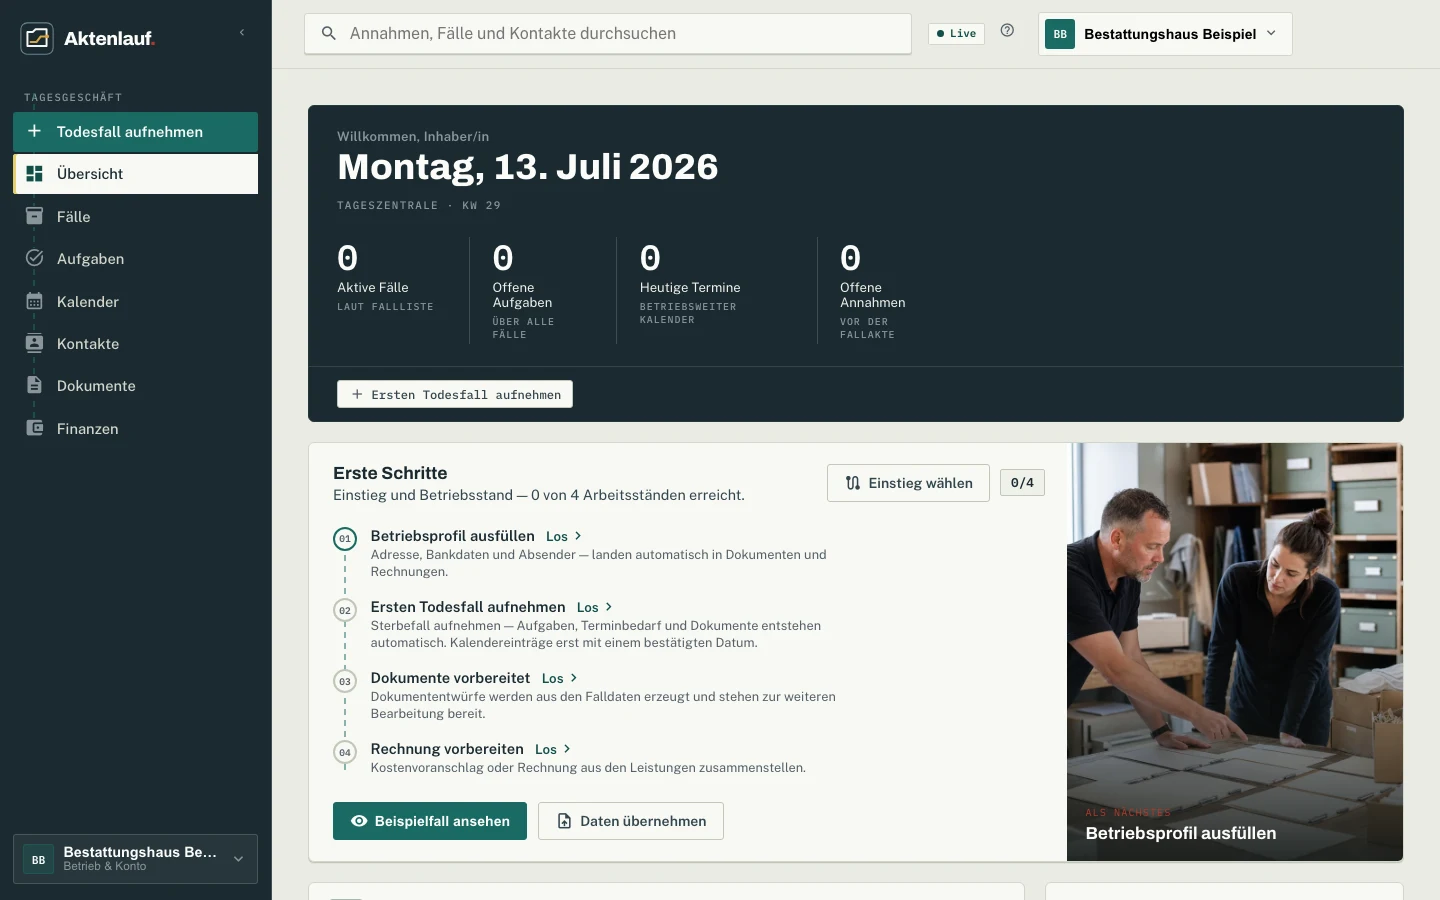Screen dimensions: 1440x900
Task: Select Kontakte in the sidebar
Action: click(x=135, y=344)
